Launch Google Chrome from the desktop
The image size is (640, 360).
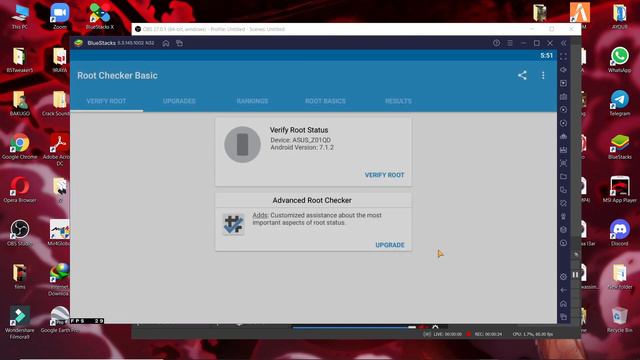coord(20,146)
